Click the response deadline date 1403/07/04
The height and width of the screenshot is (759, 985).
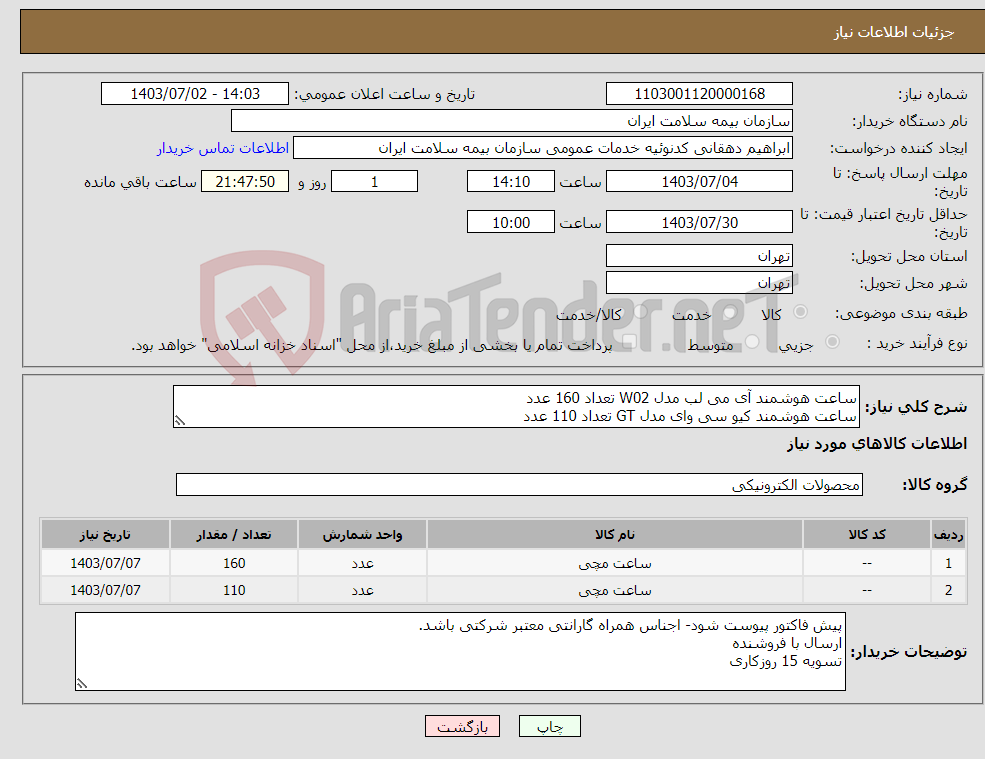click(x=699, y=182)
